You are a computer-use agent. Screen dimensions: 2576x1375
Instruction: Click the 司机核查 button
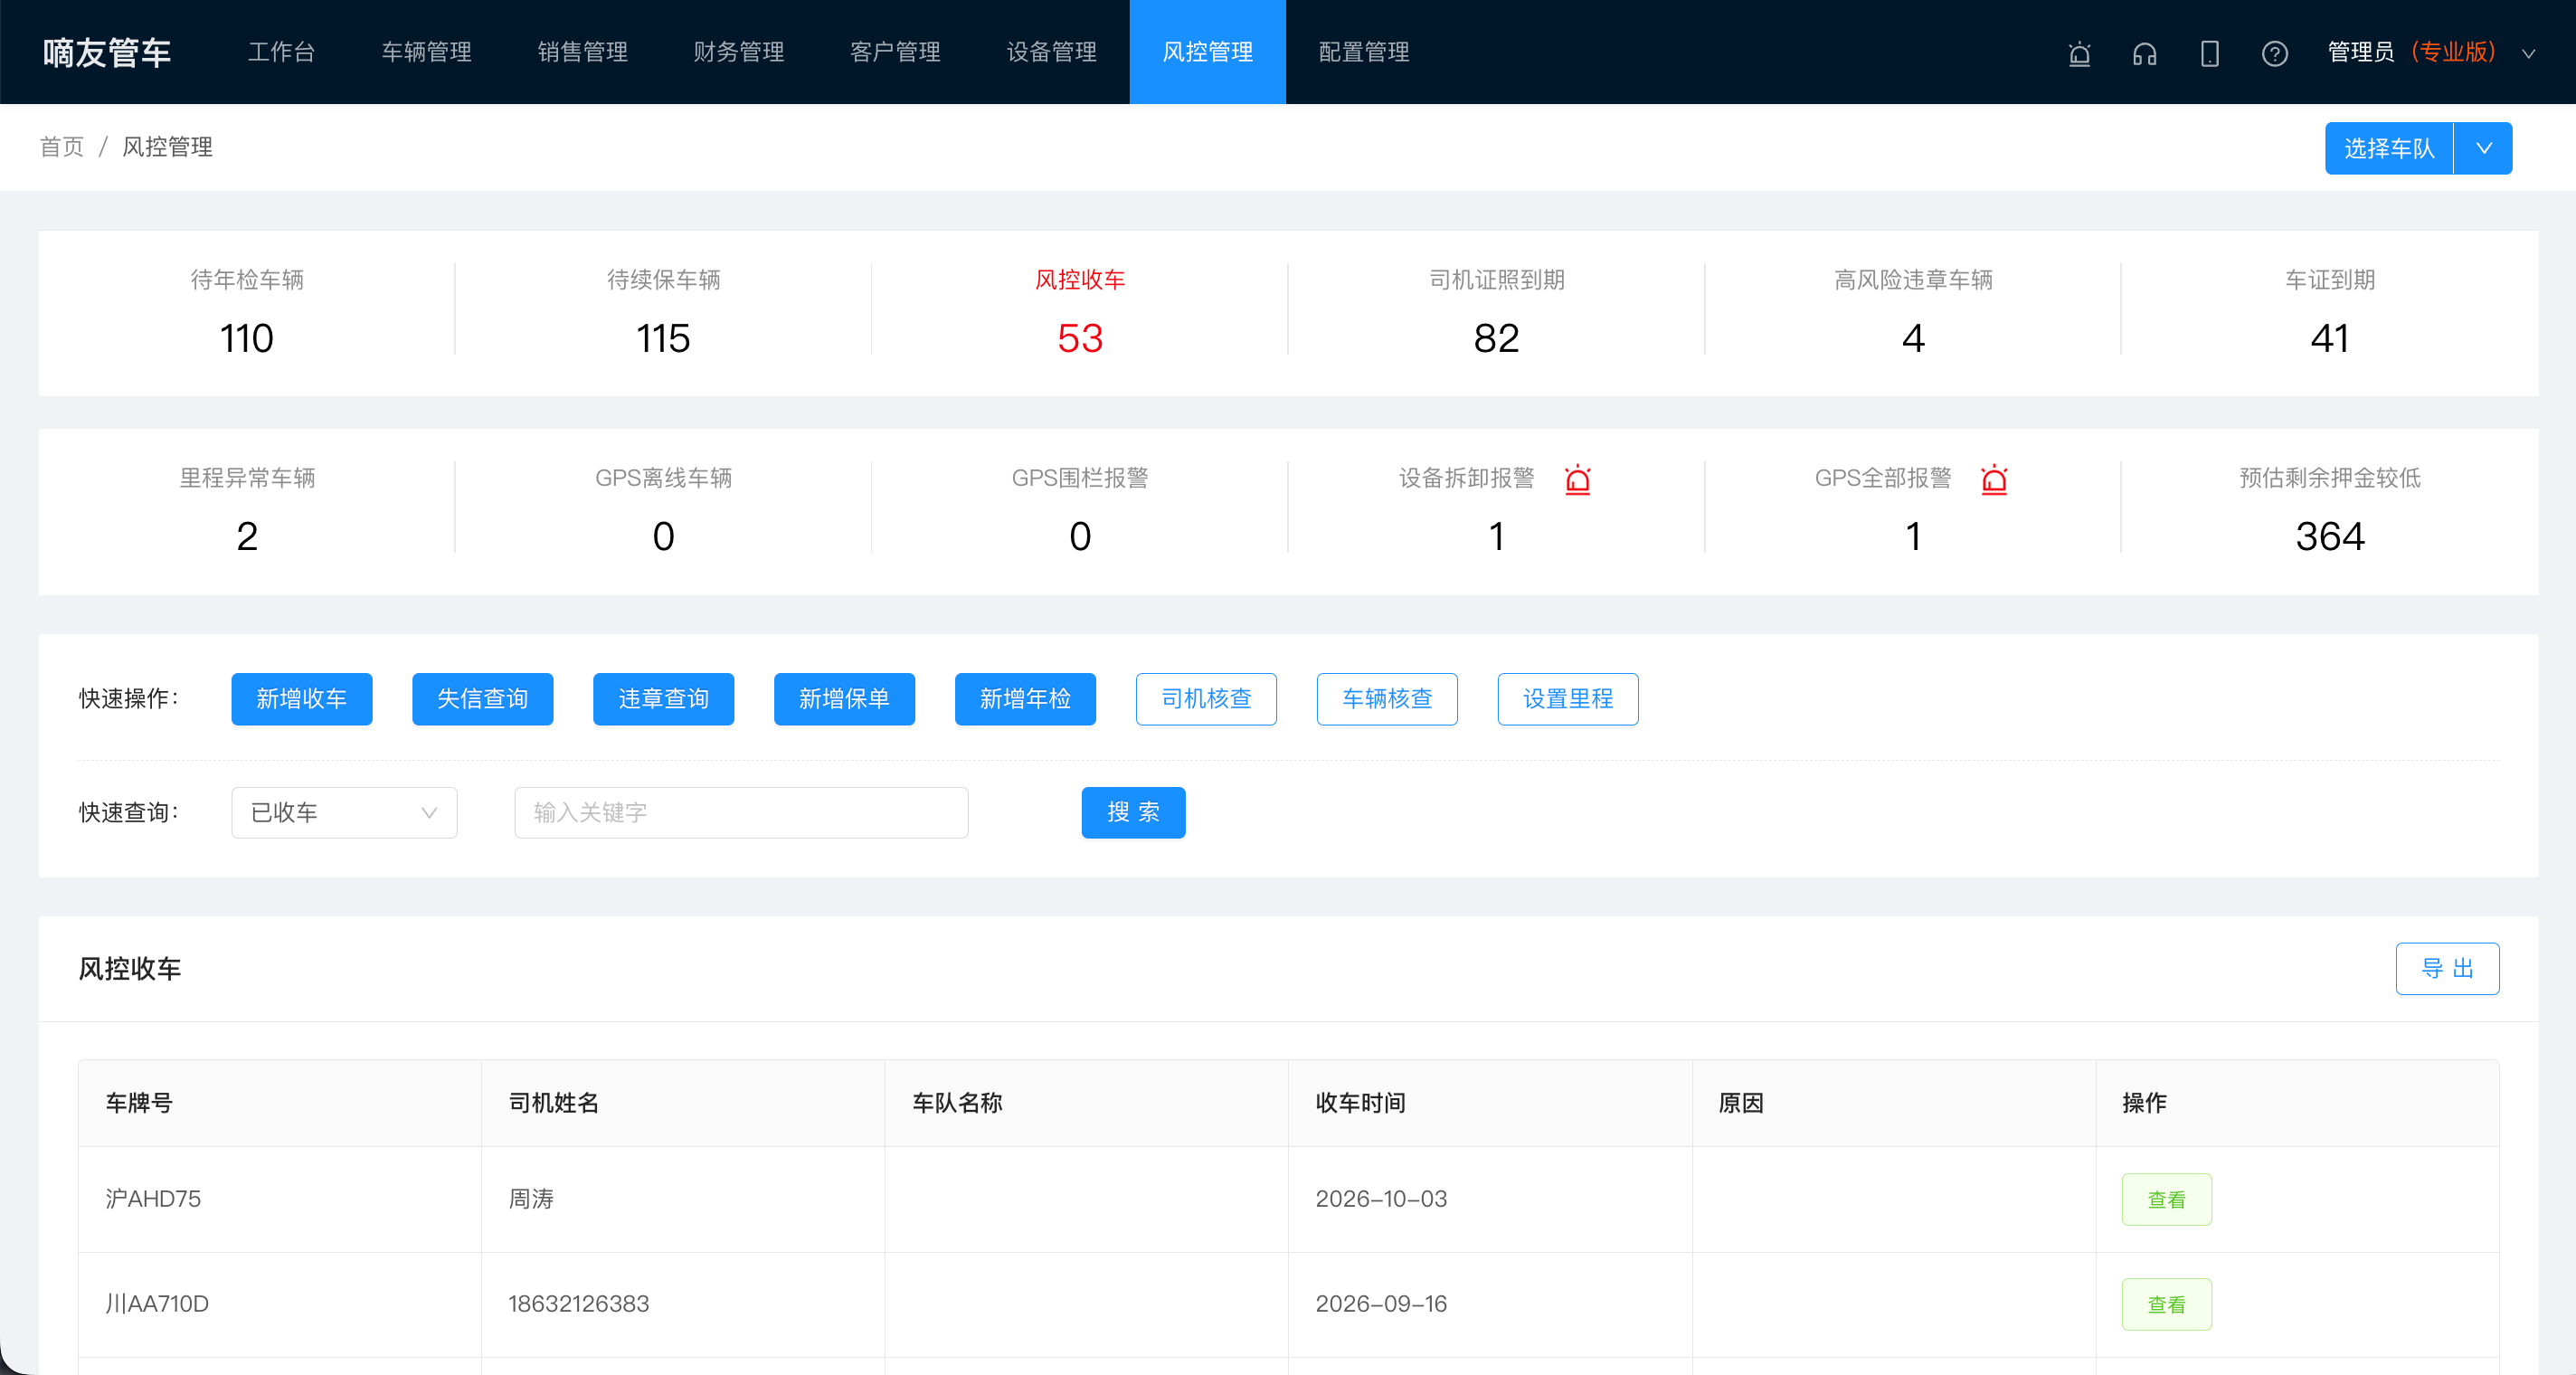[1206, 699]
